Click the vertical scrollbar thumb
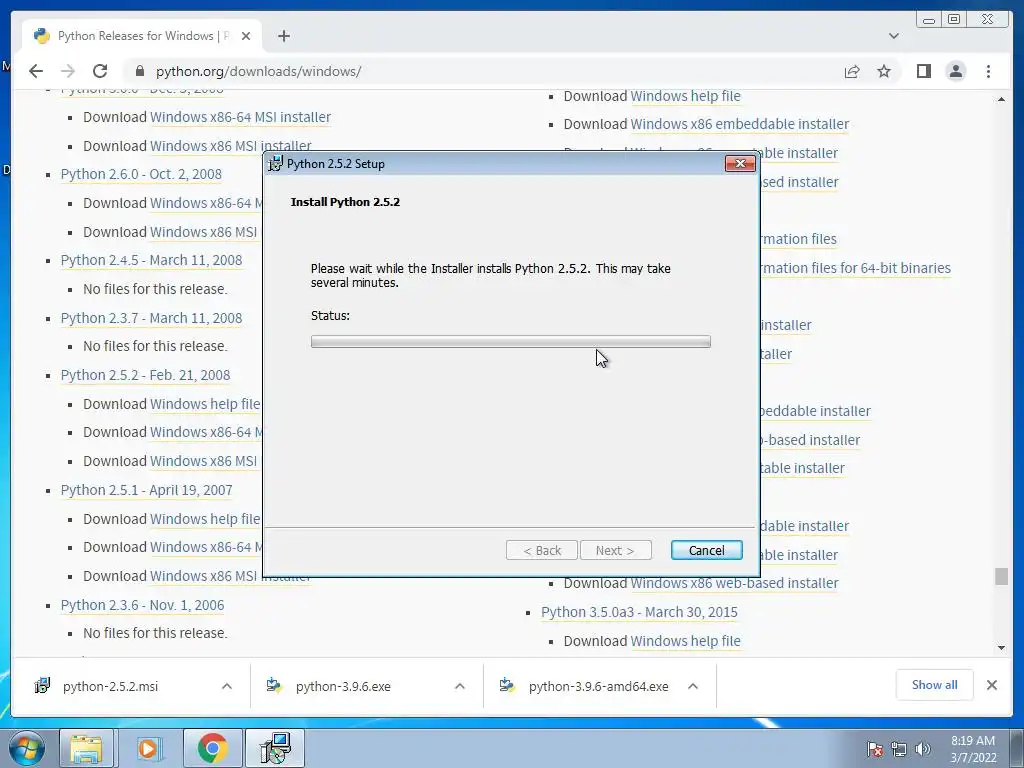 point(1001,577)
